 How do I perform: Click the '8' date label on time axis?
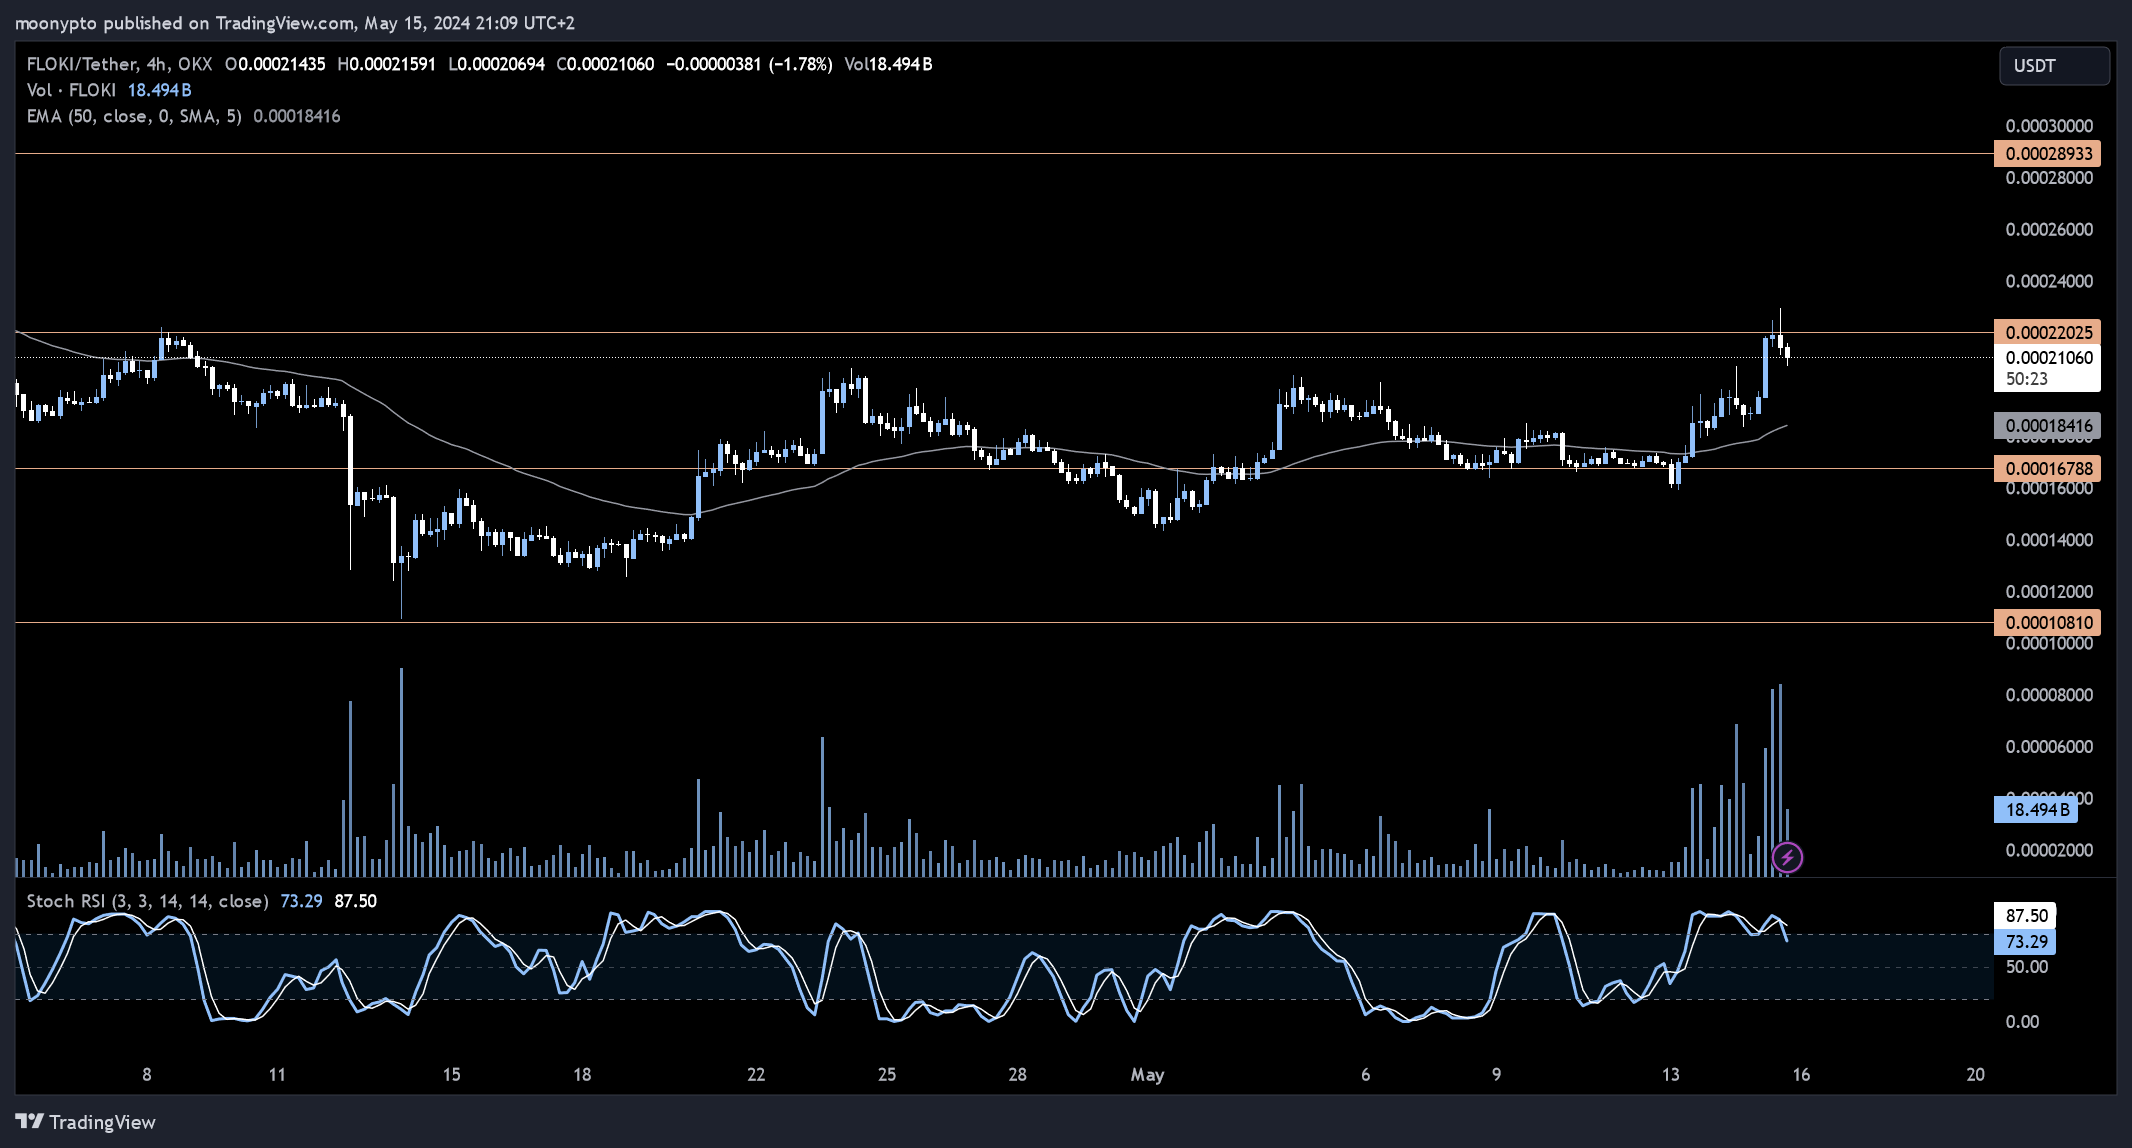[147, 1075]
